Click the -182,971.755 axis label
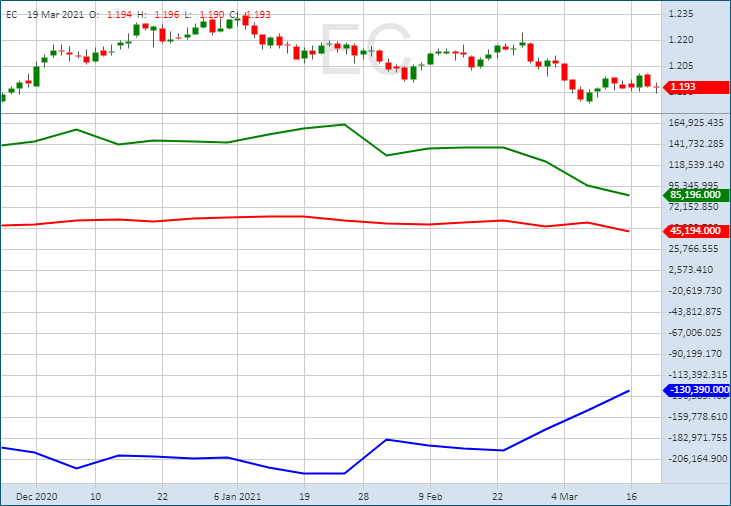Screen dimensions: 731x506 tap(697, 438)
